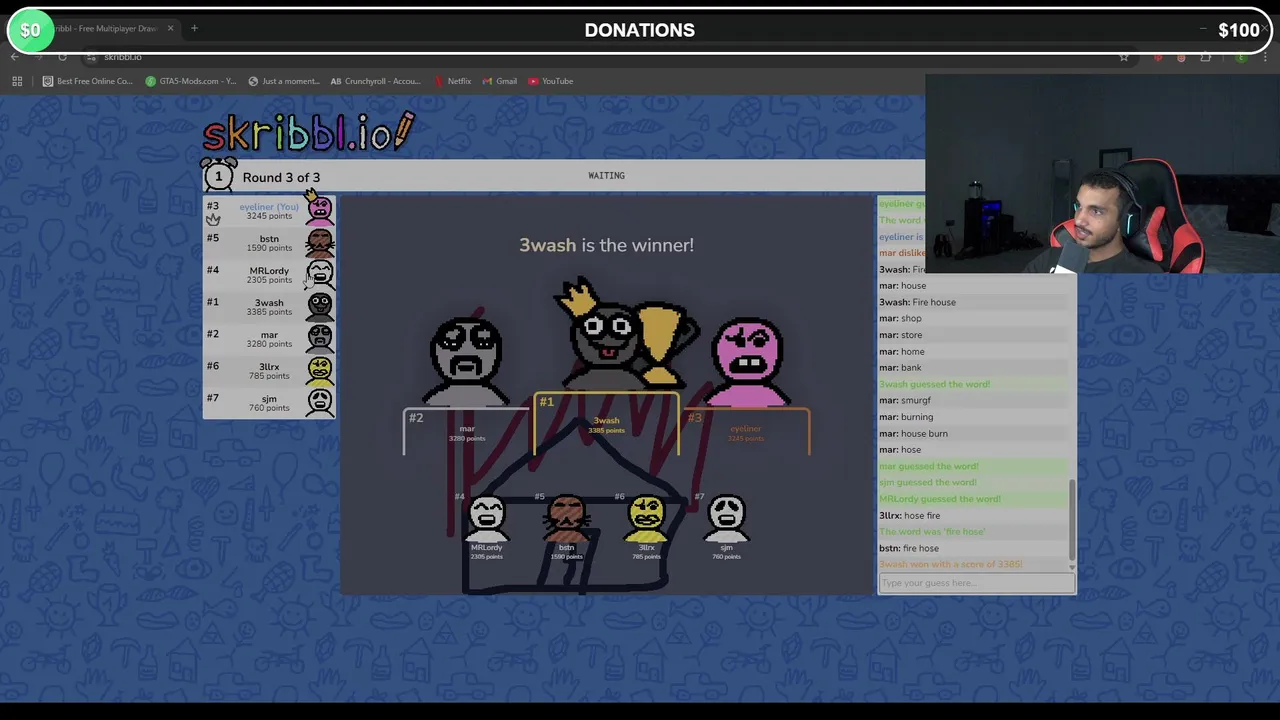Open a new browser tab with plus
The width and height of the screenshot is (1280, 720).
(194, 28)
